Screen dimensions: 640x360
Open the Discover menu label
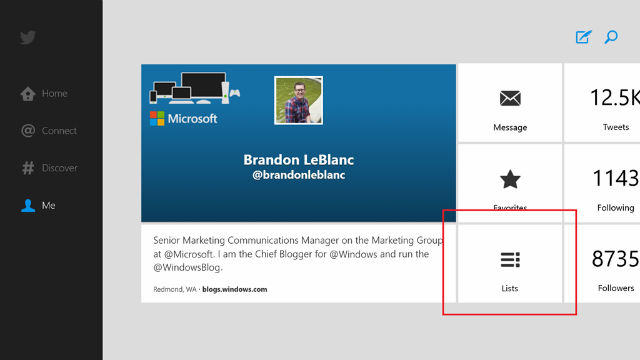[x=60, y=168]
